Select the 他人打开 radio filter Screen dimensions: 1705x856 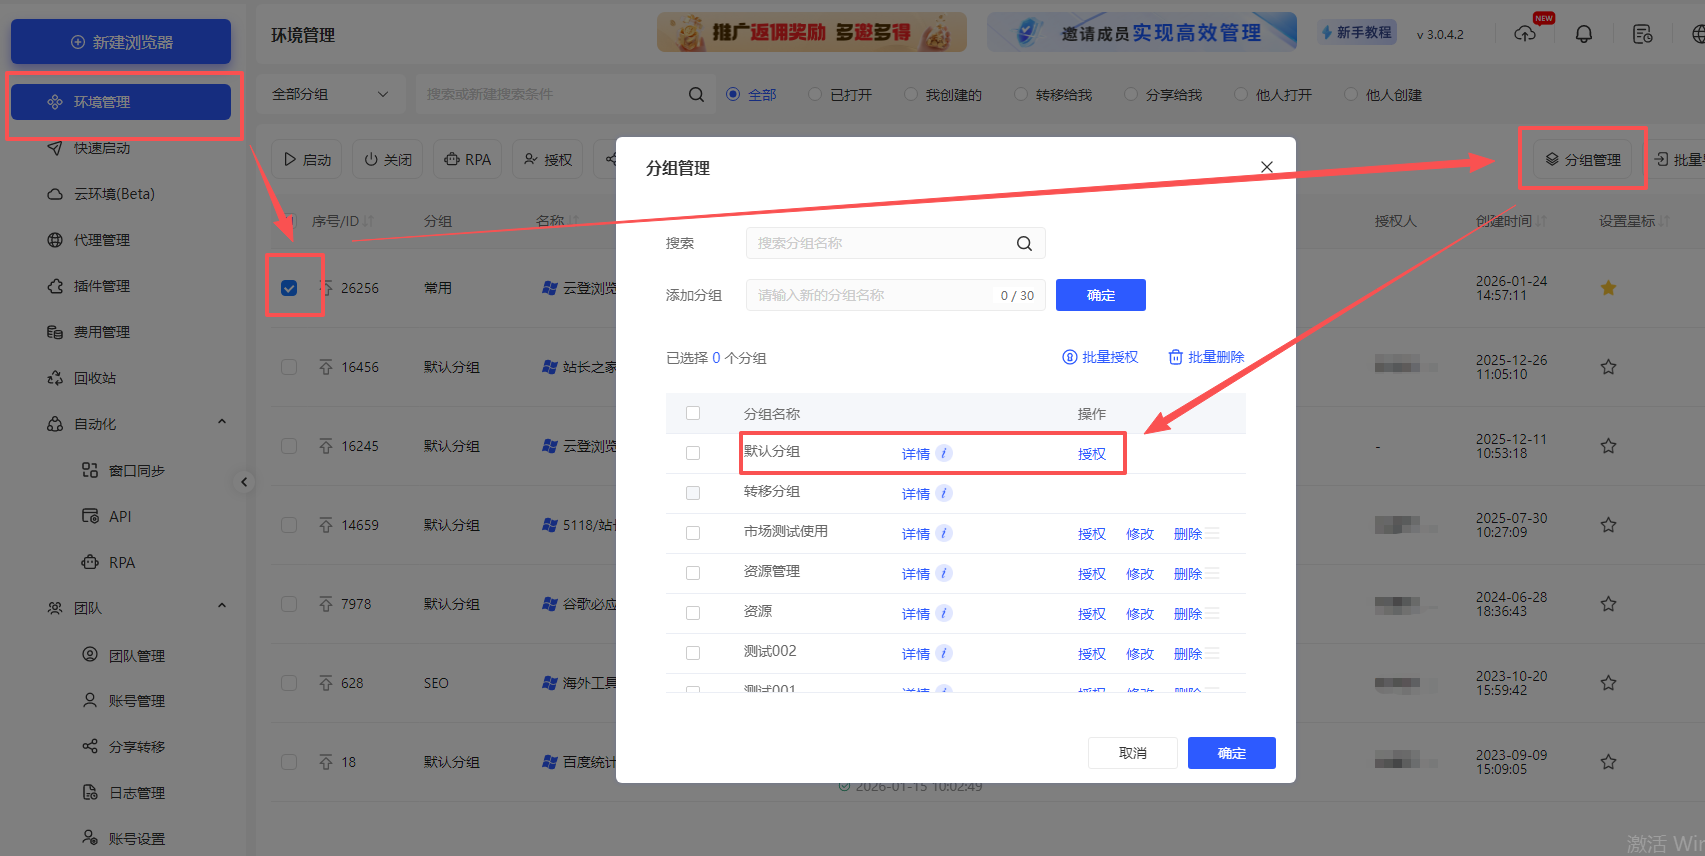point(1240,94)
